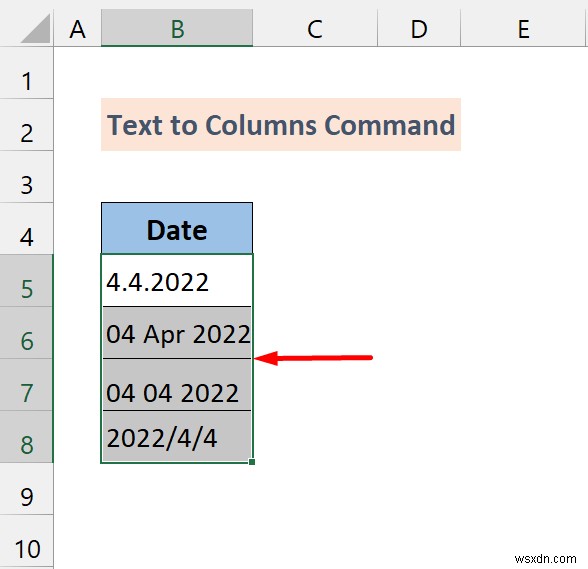
Task: Select row 9 header
Action: point(26,489)
